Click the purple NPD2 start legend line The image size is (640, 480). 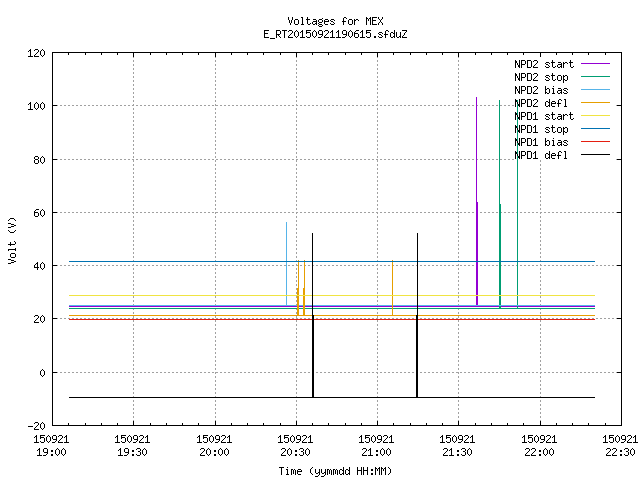595,64
